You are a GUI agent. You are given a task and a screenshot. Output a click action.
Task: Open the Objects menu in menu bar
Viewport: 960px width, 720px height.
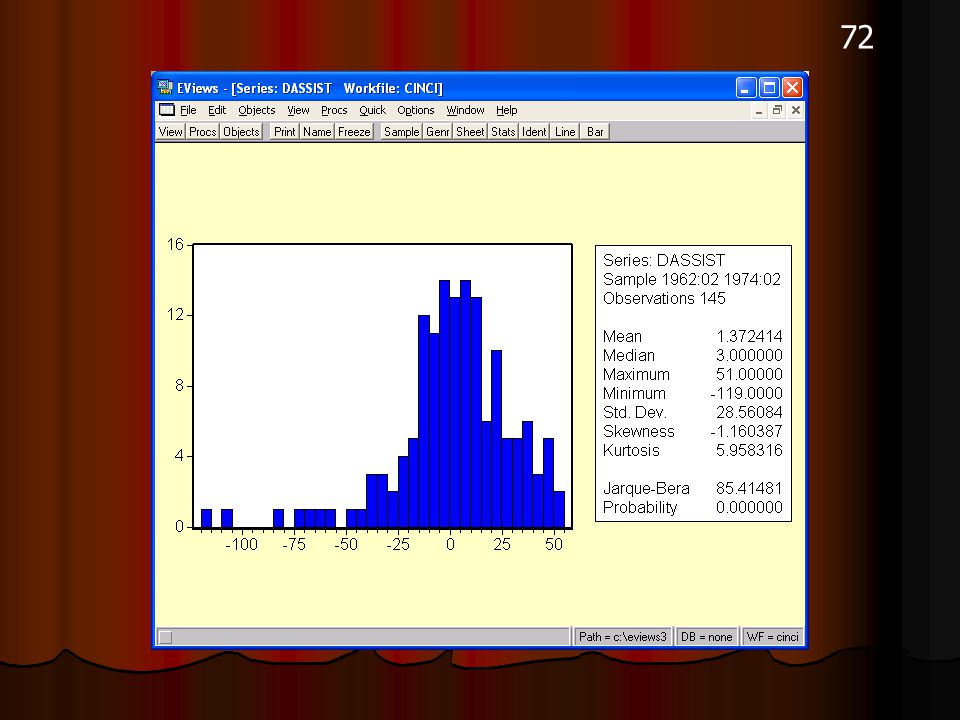tap(257, 110)
